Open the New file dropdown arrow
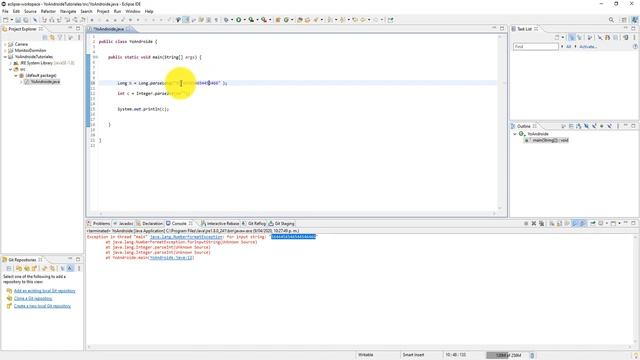 [x=11, y=20]
